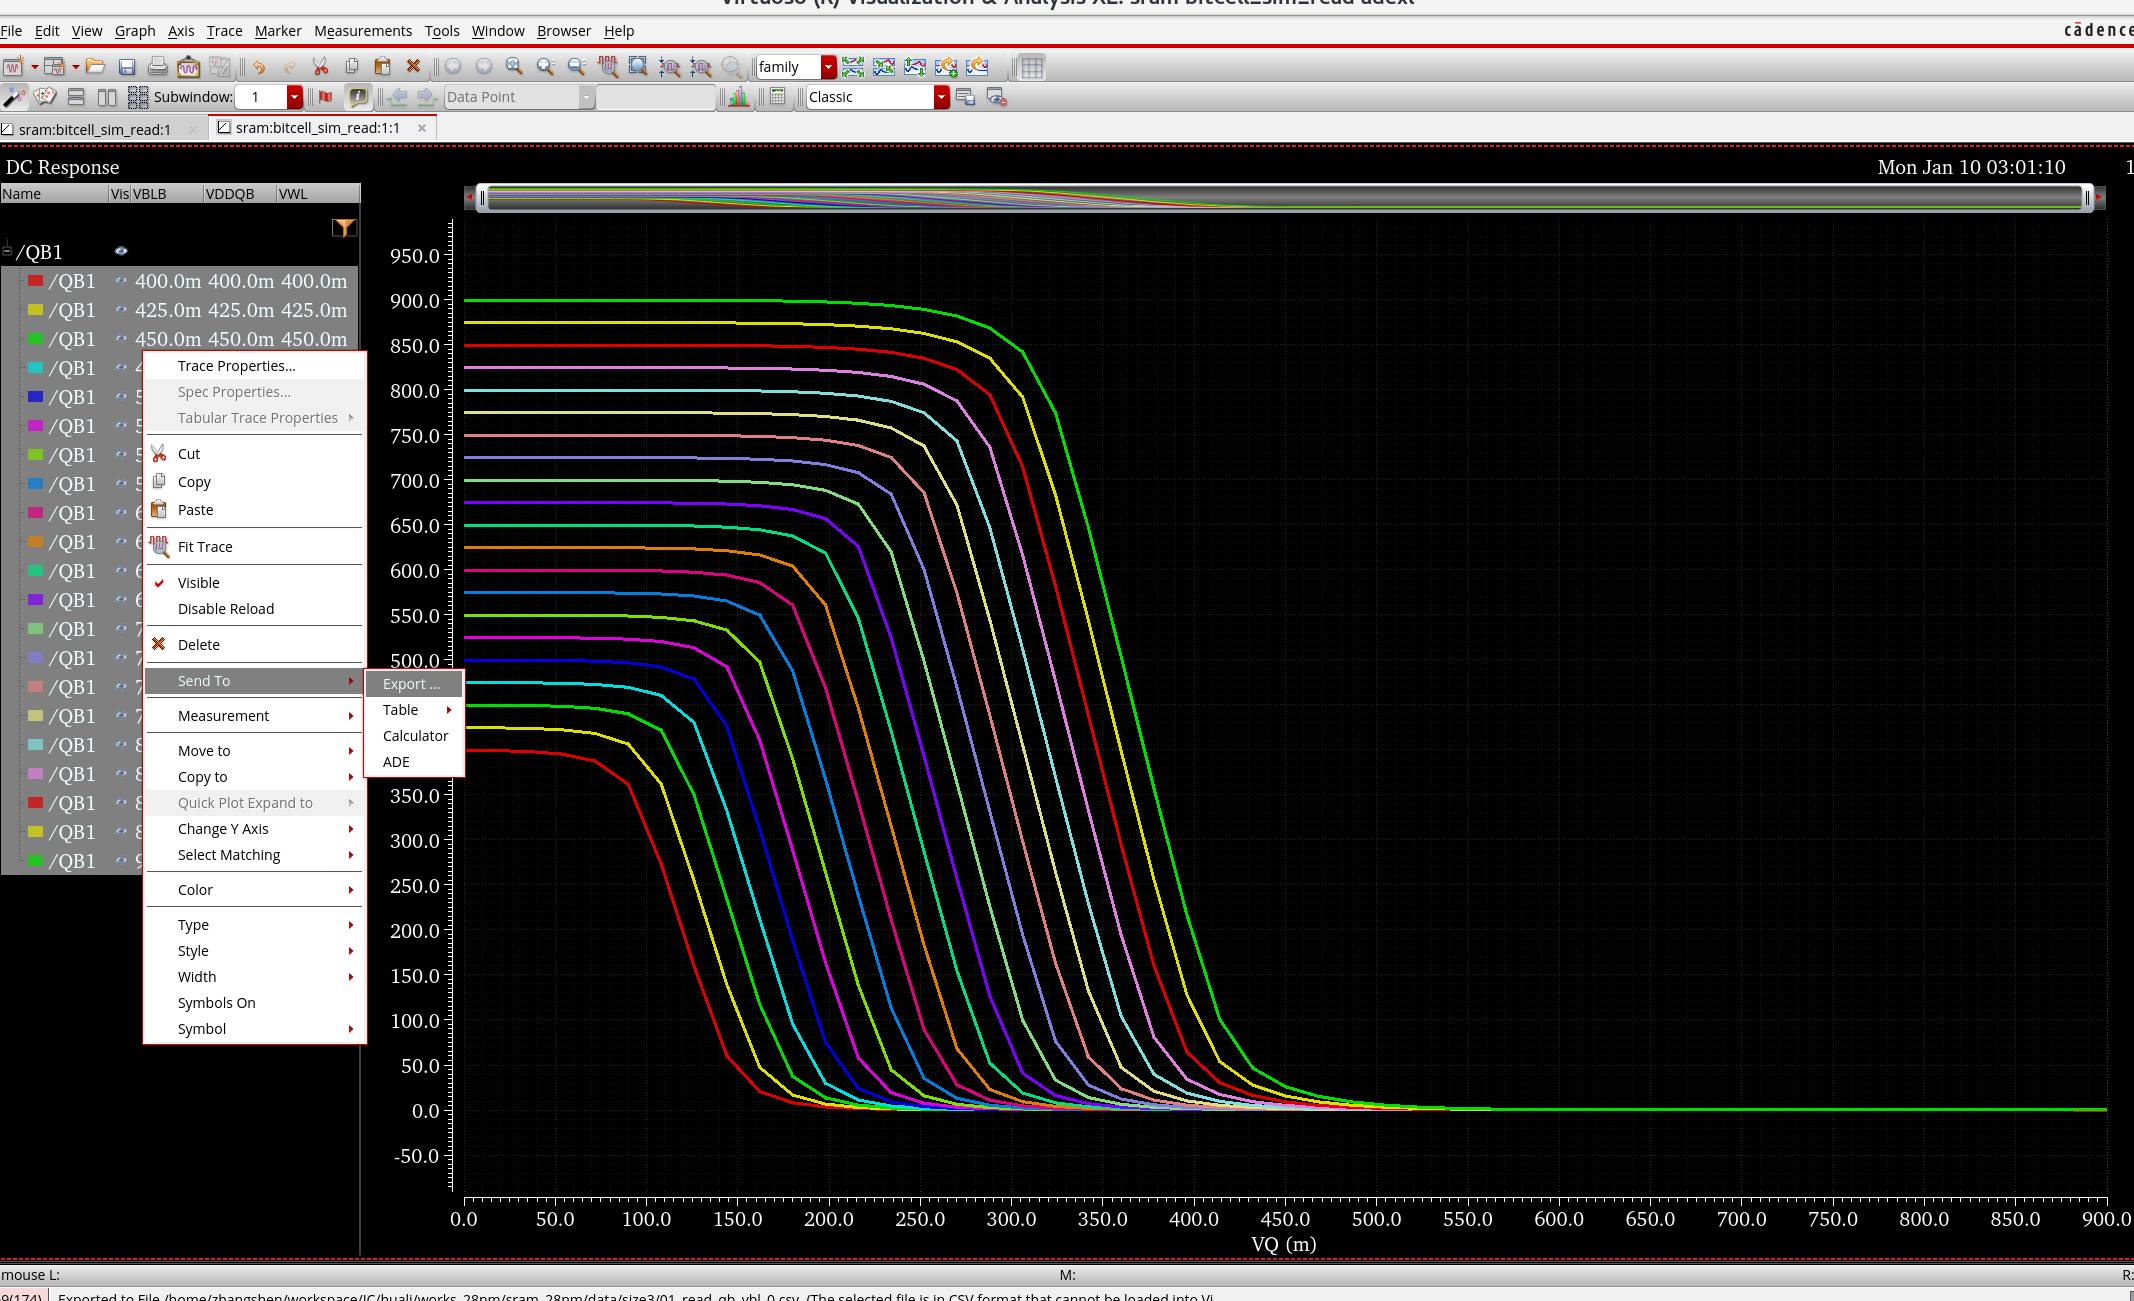Click the Export option in Send To submenu
This screenshot has height=1301, width=2134.
[409, 682]
